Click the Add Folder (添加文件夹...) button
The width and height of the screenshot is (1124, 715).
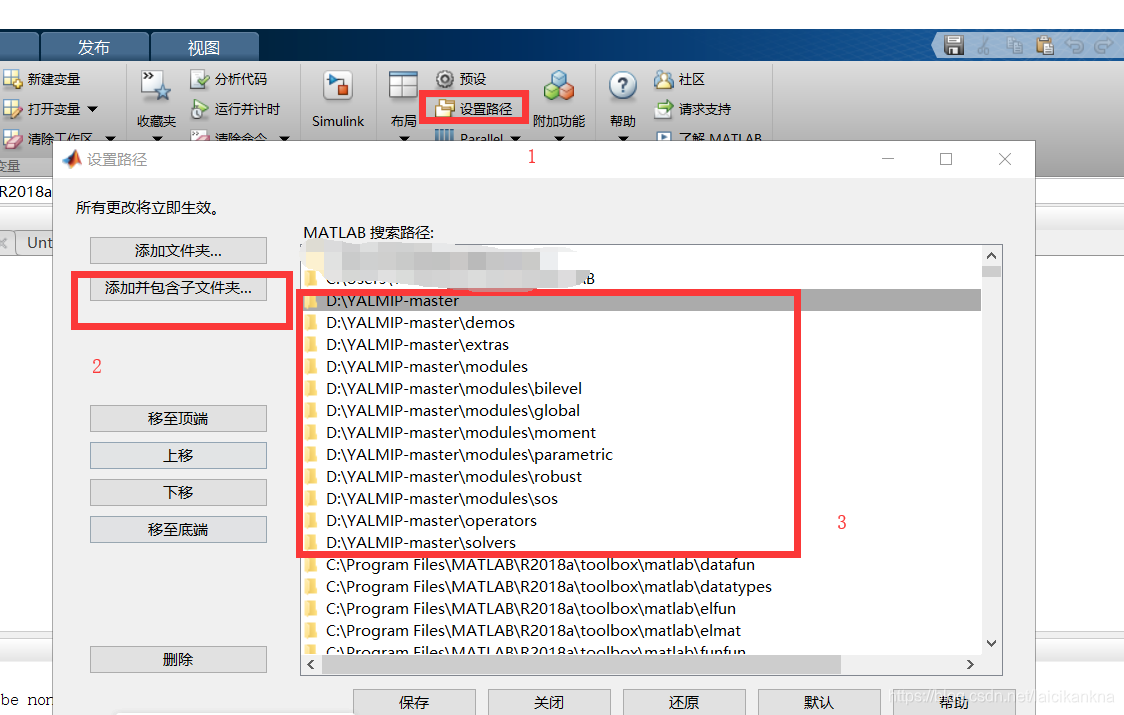pos(178,251)
